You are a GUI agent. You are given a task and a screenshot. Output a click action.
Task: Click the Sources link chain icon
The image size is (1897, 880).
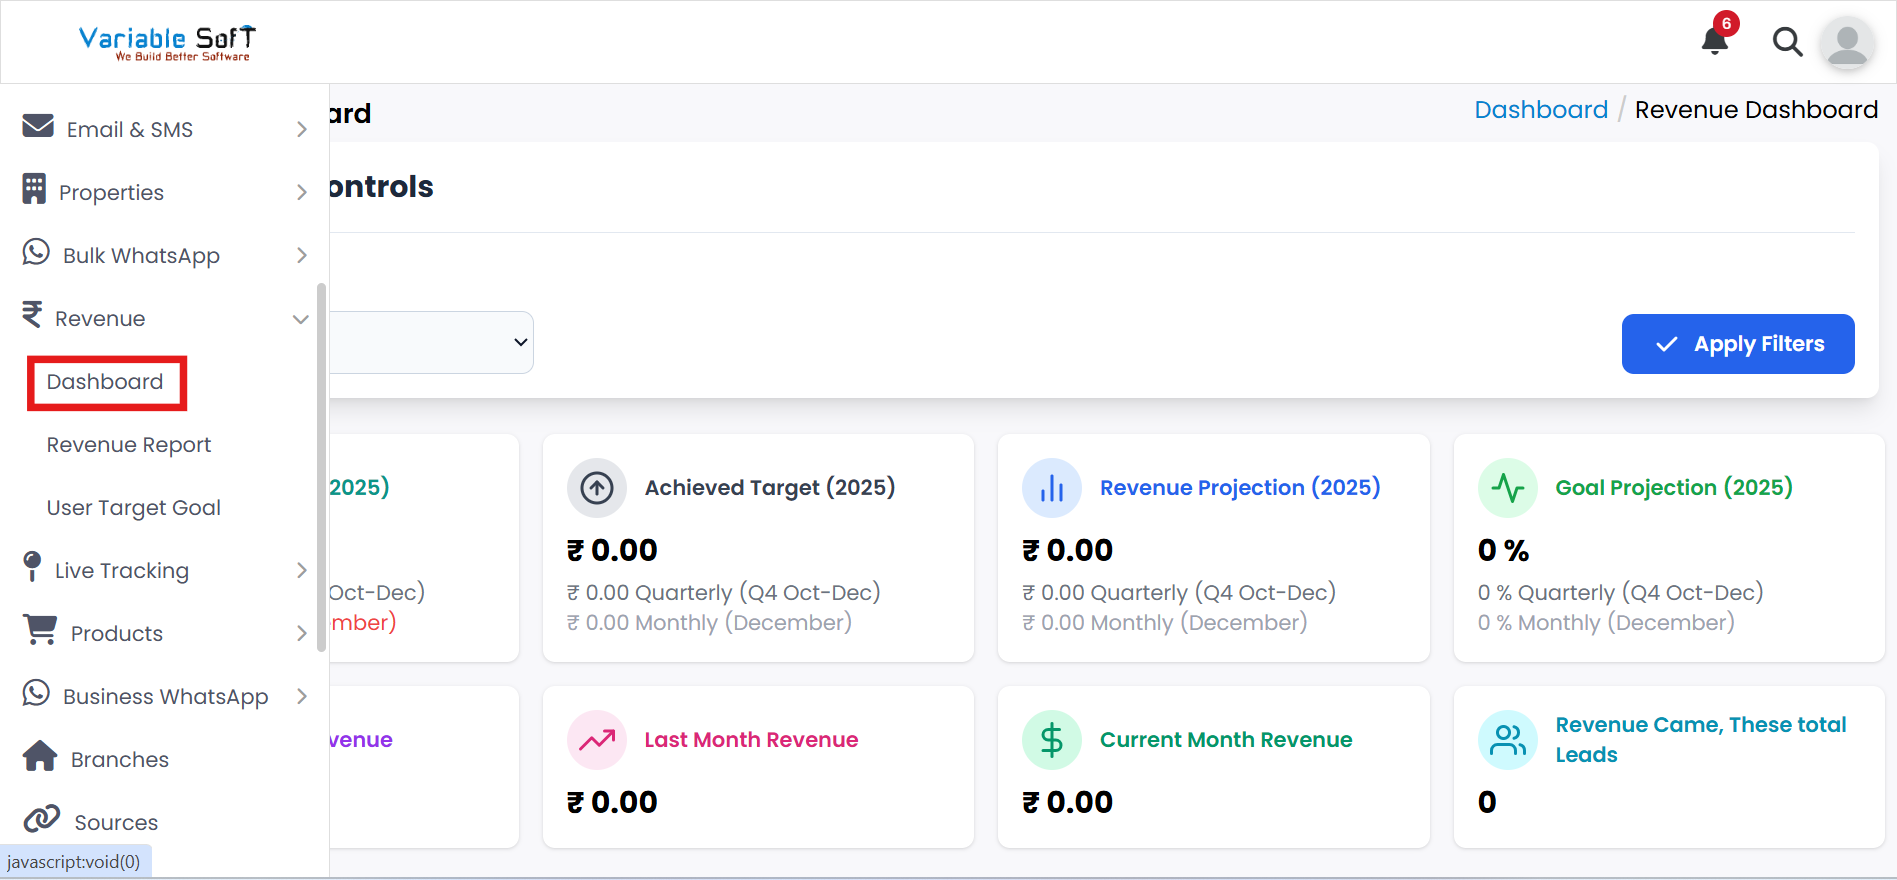[x=42, y=819]
